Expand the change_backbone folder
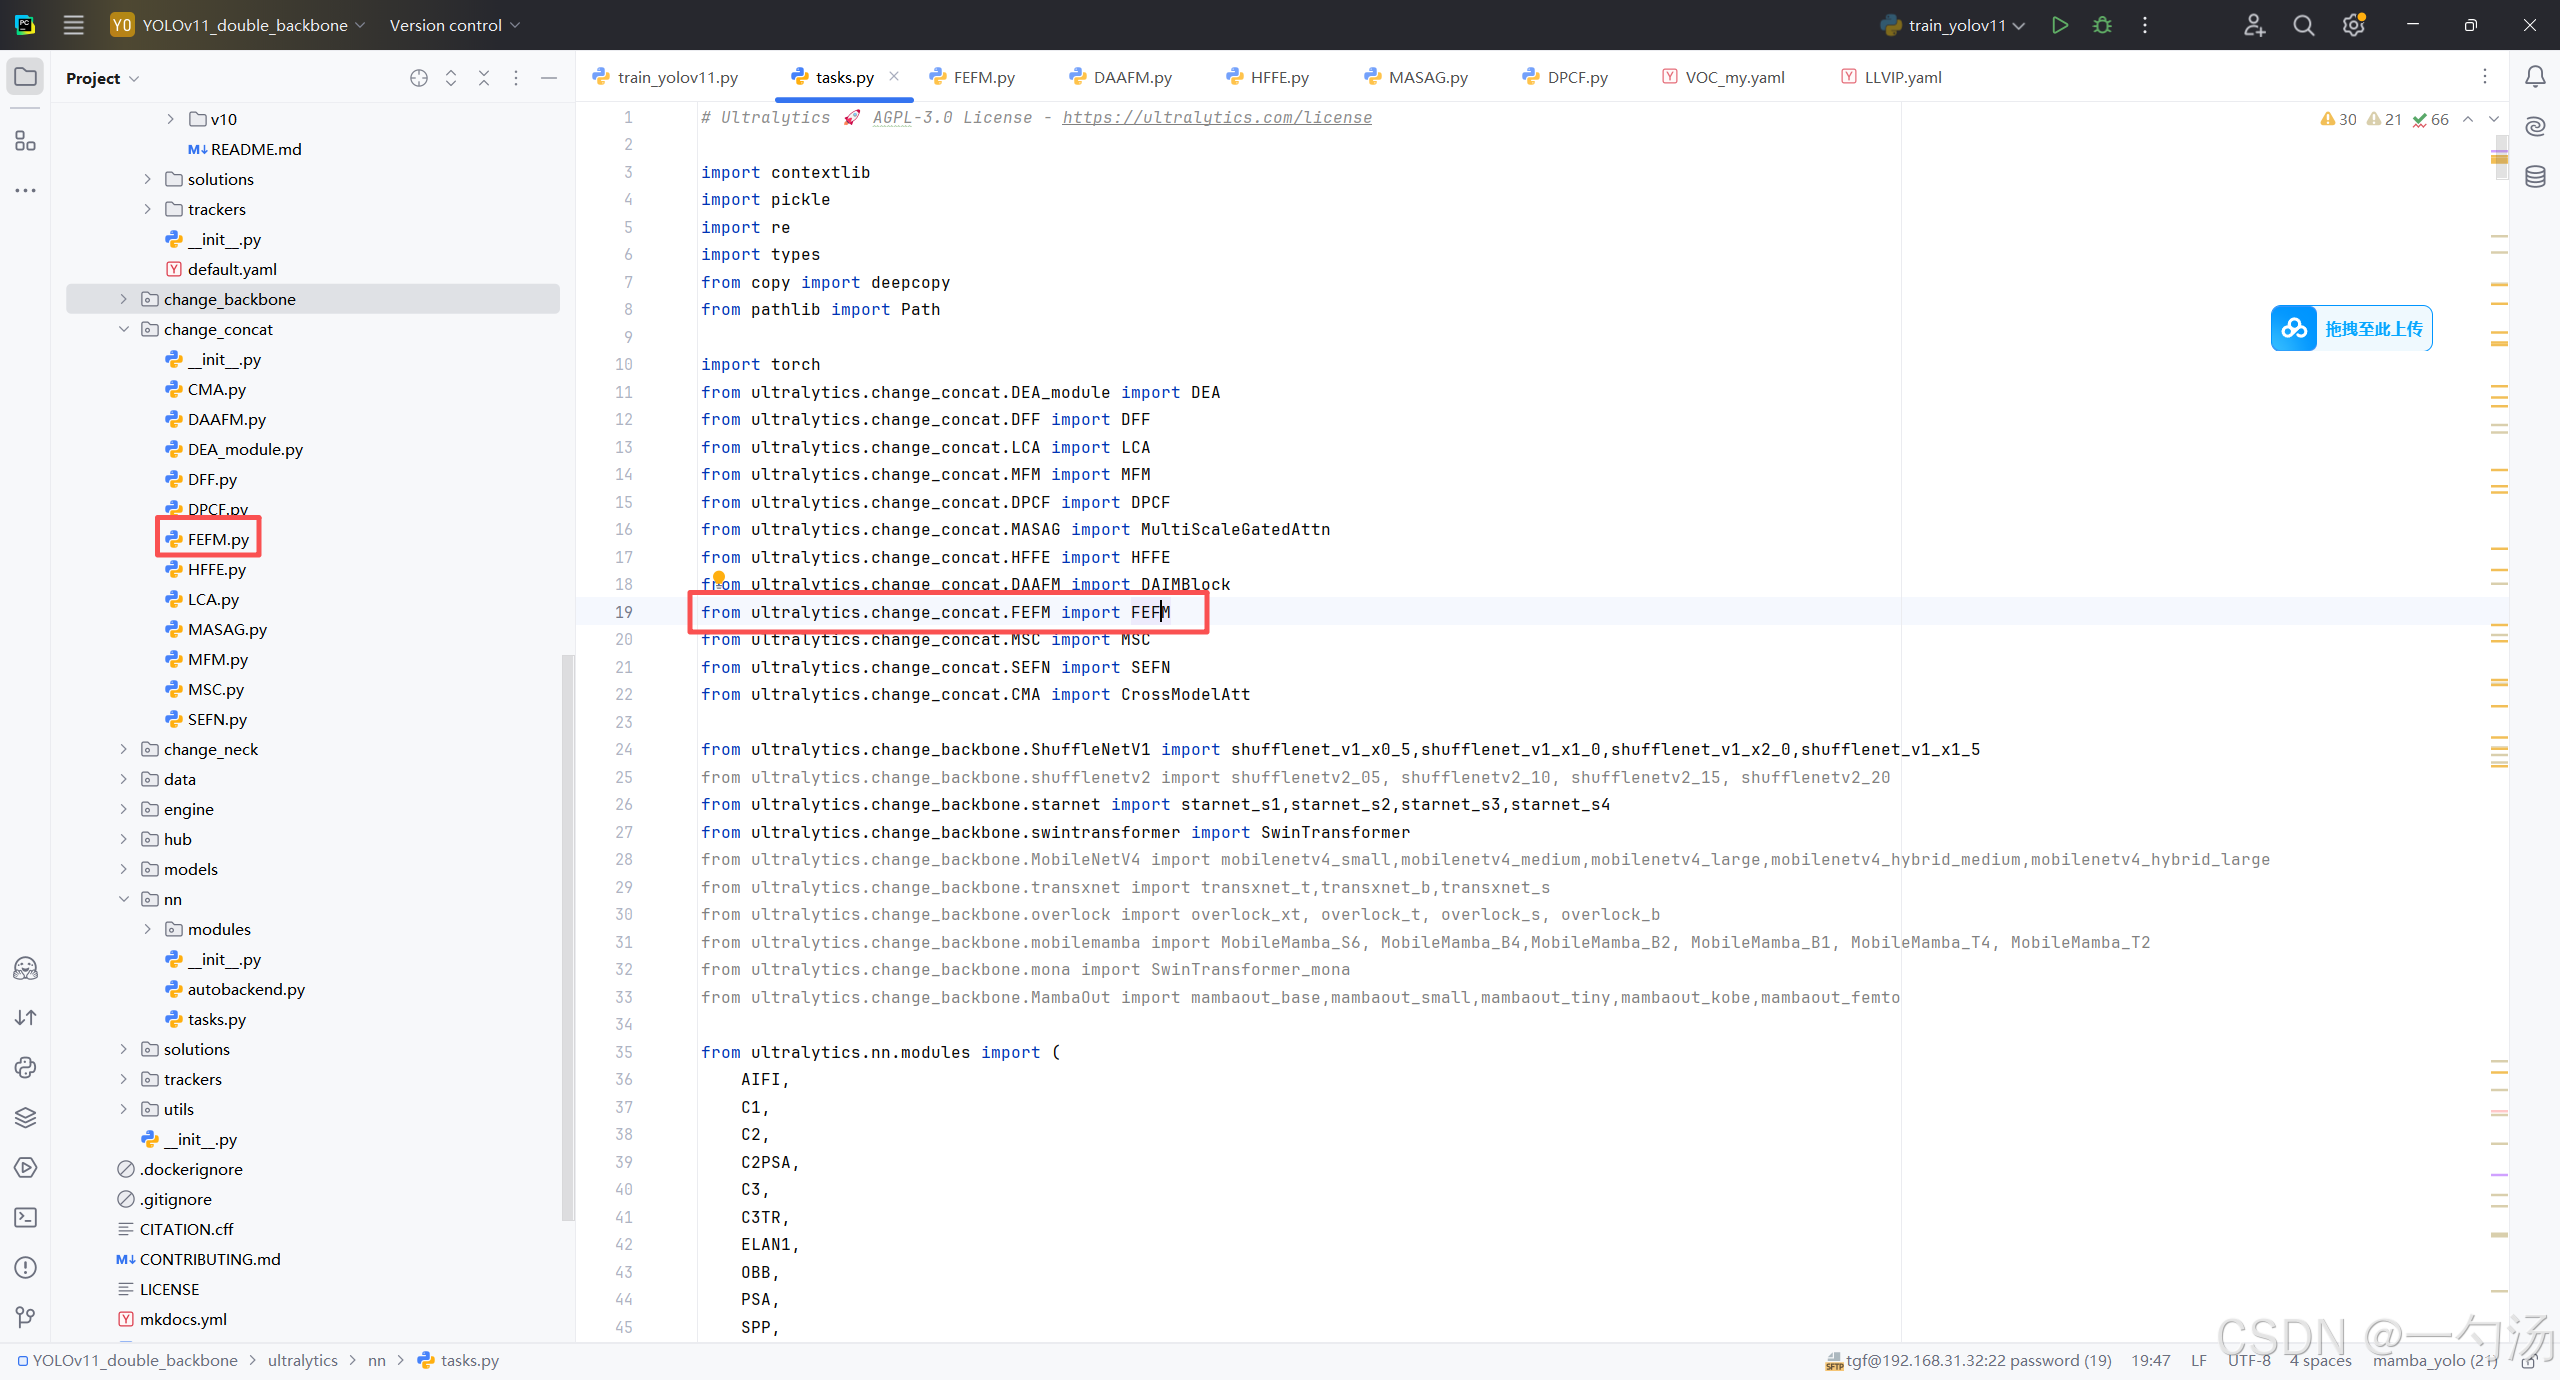This screenshot has height=1380, width=2560. tap(124, 299)
